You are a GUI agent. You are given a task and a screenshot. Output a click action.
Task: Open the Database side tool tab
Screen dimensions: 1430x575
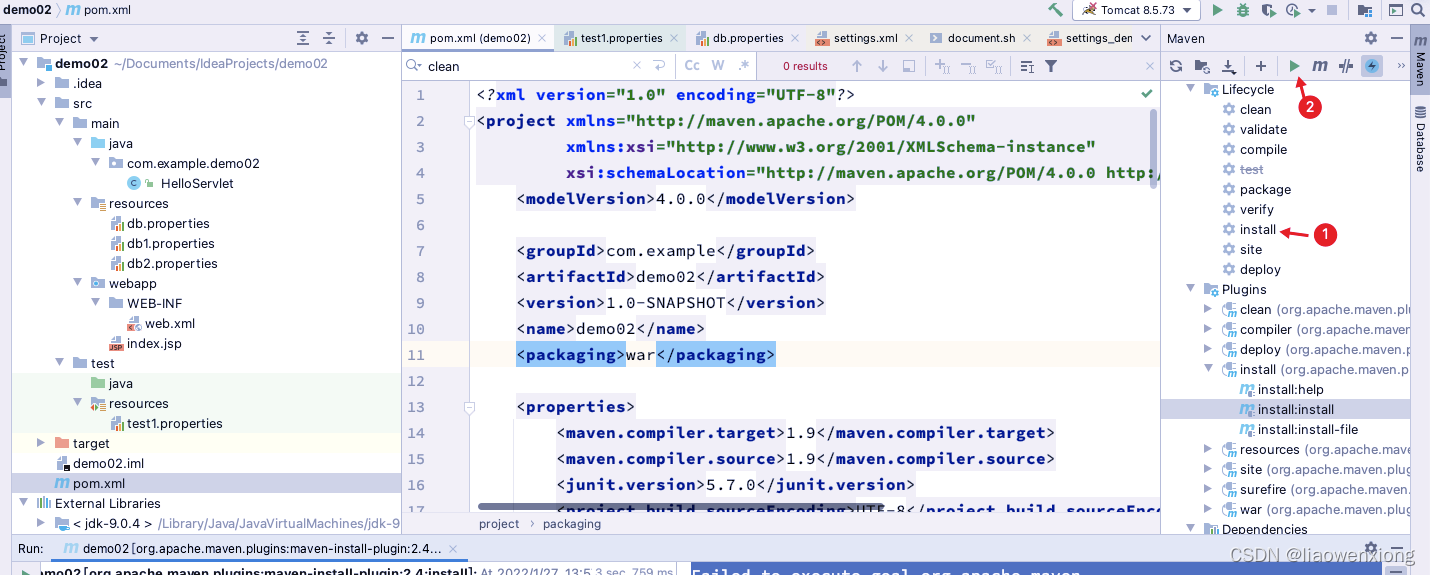tap(1419, 140)
